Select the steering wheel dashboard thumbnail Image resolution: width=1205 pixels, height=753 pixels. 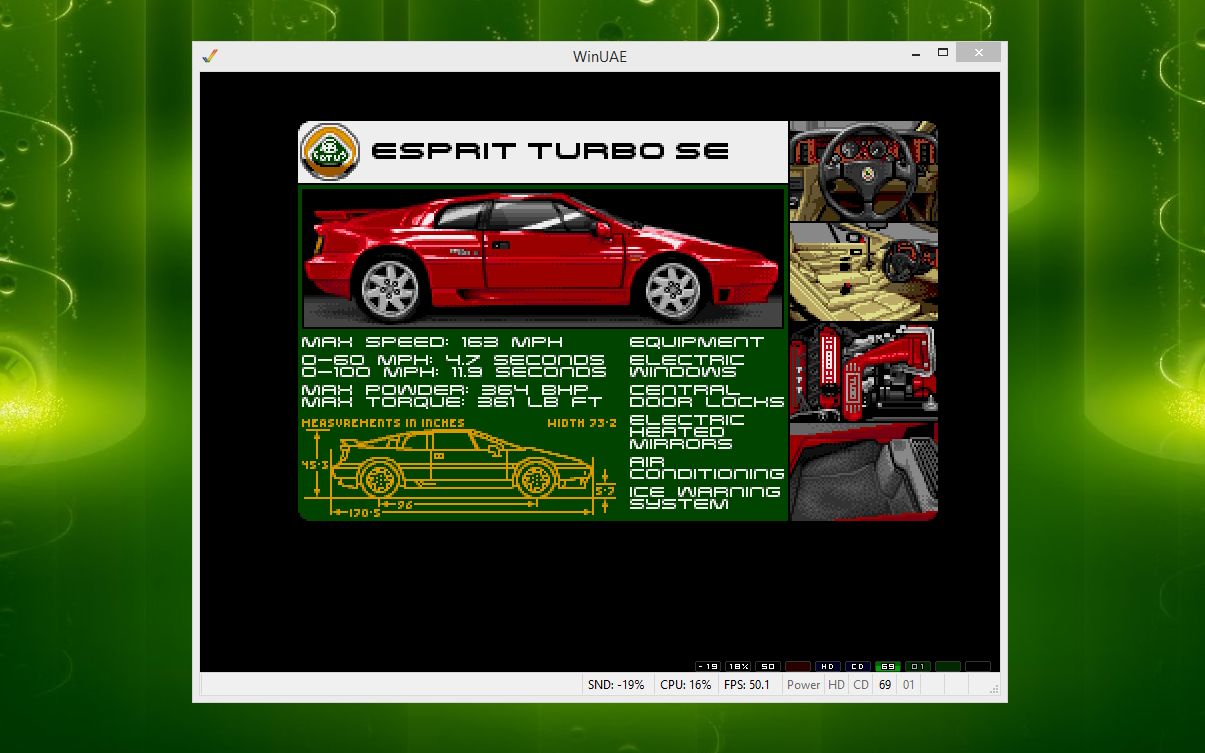[x=864, y=171]
